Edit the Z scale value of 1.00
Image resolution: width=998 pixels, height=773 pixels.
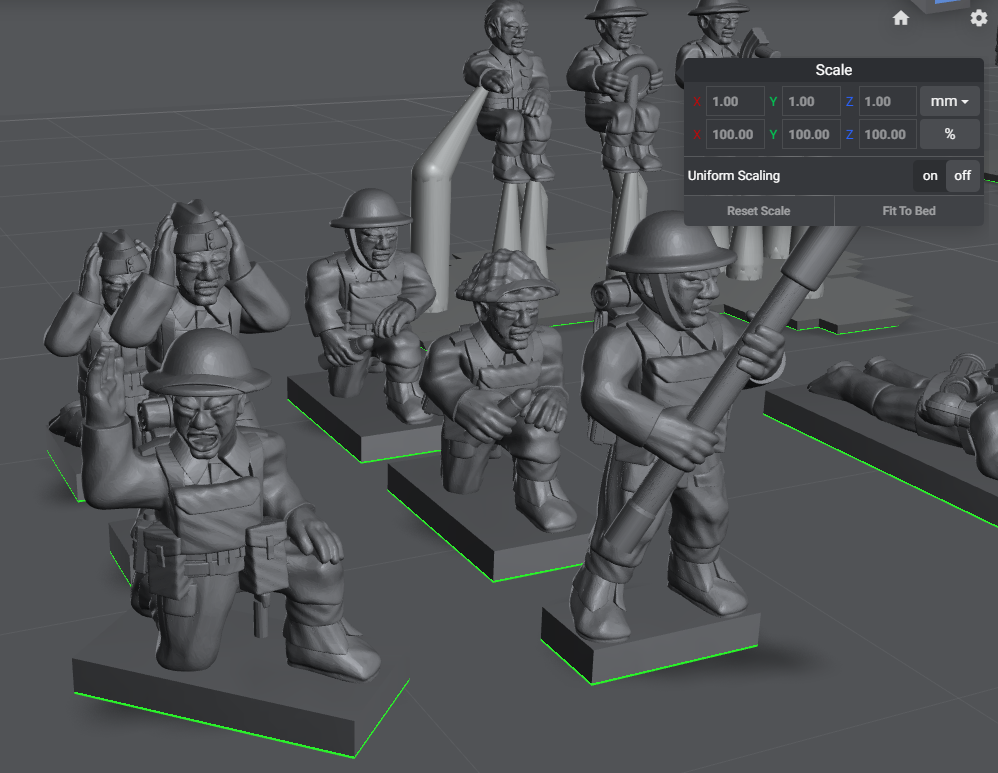pos(886,100)
